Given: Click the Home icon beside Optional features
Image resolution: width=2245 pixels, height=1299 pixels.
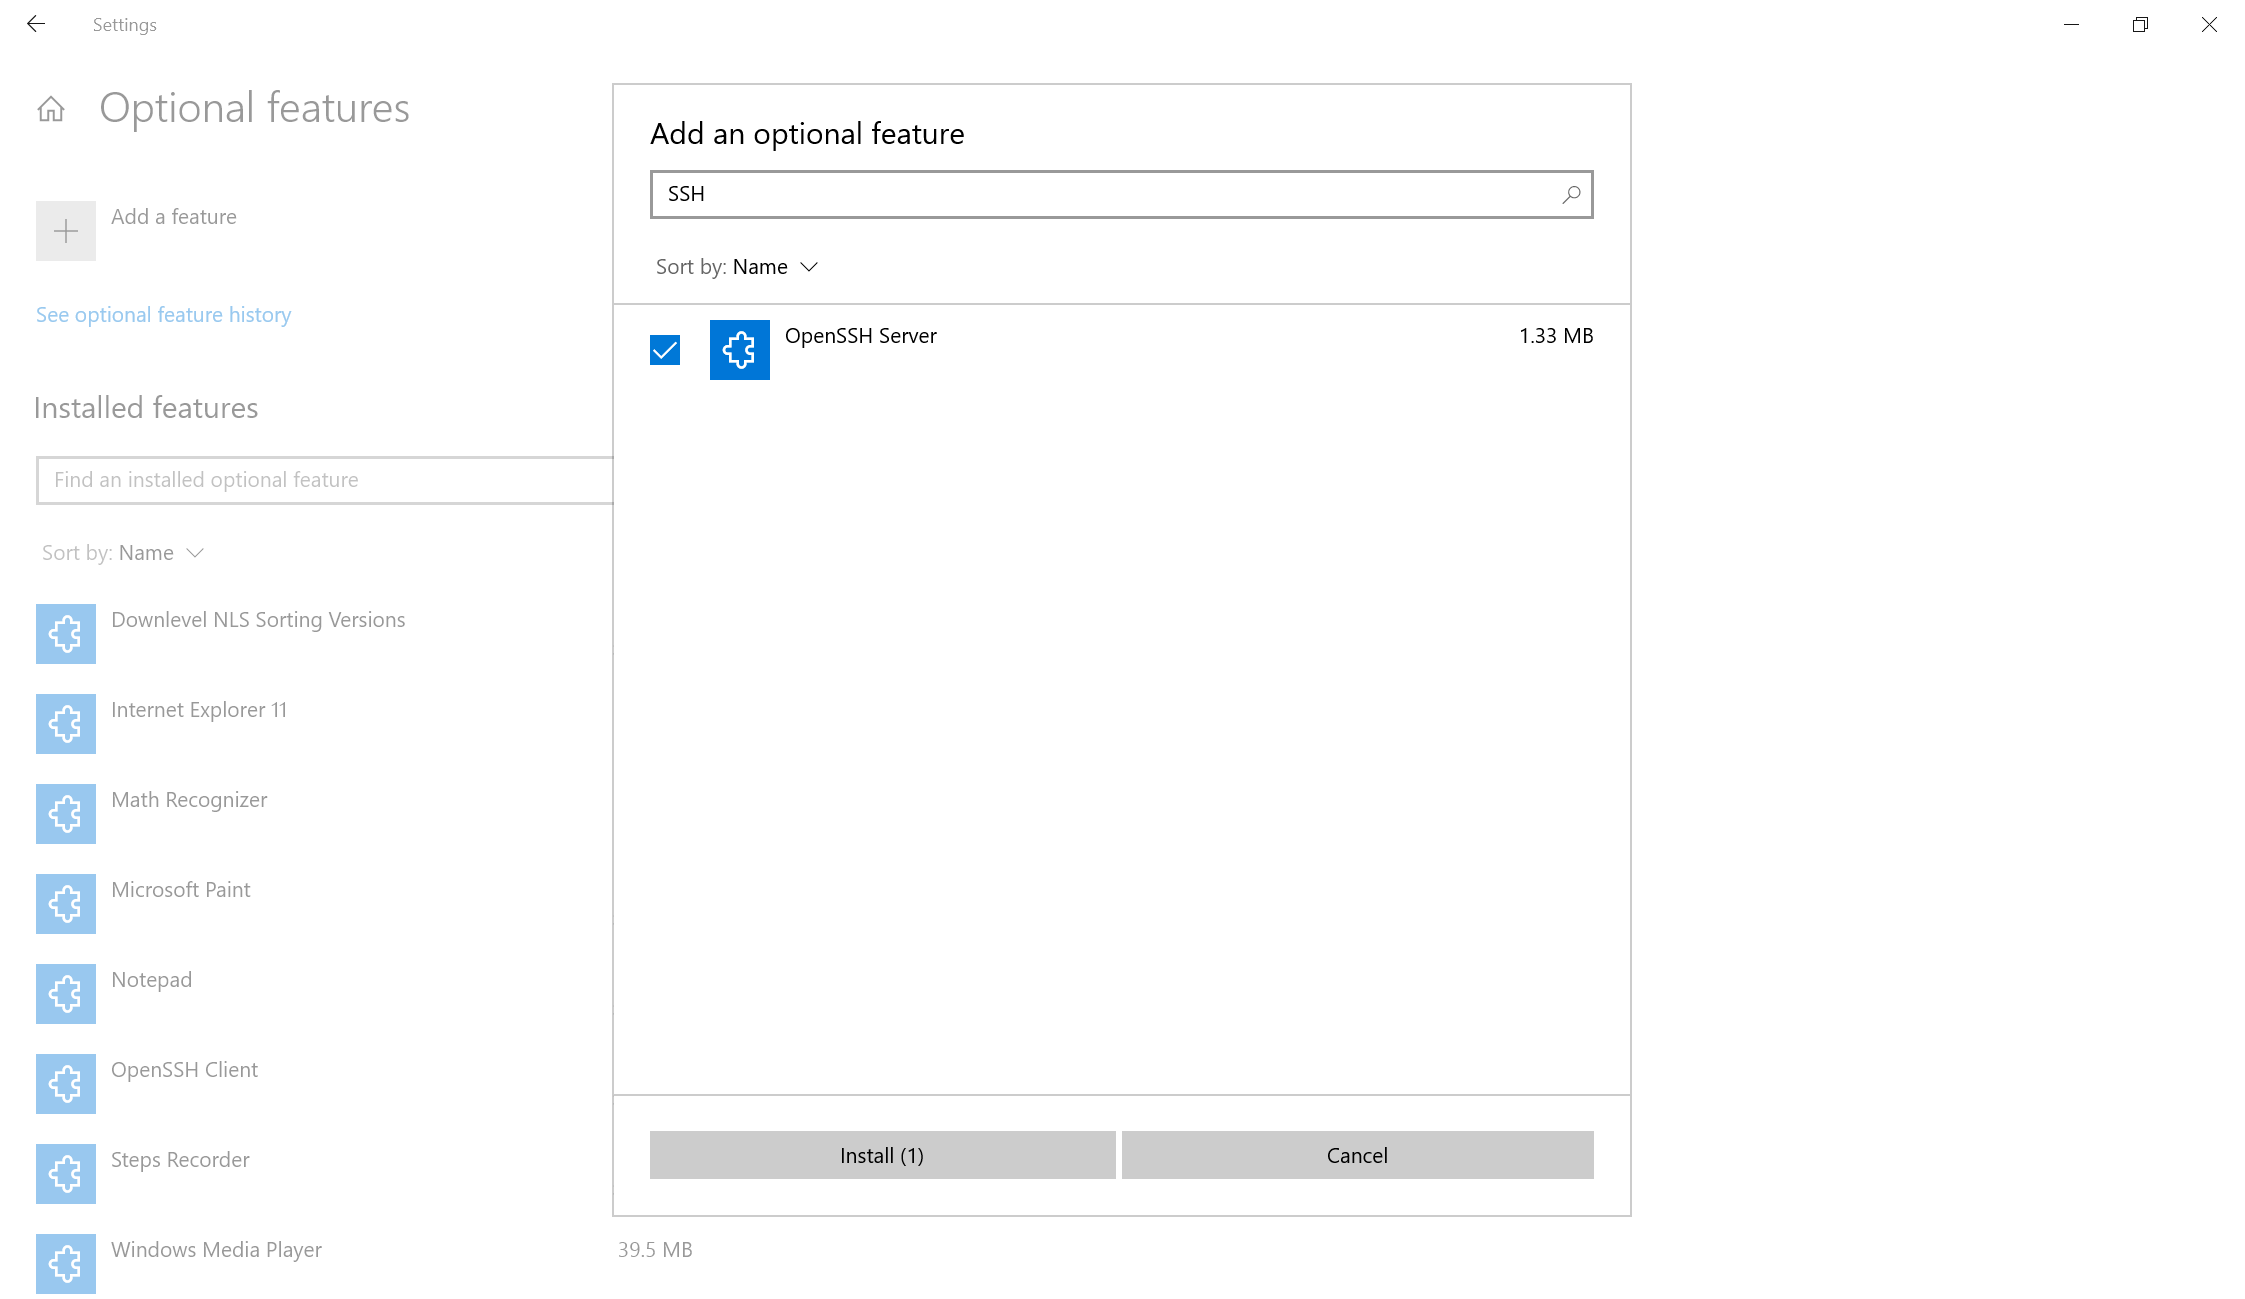Looking at the screenshot, I should tap(51, 108).
